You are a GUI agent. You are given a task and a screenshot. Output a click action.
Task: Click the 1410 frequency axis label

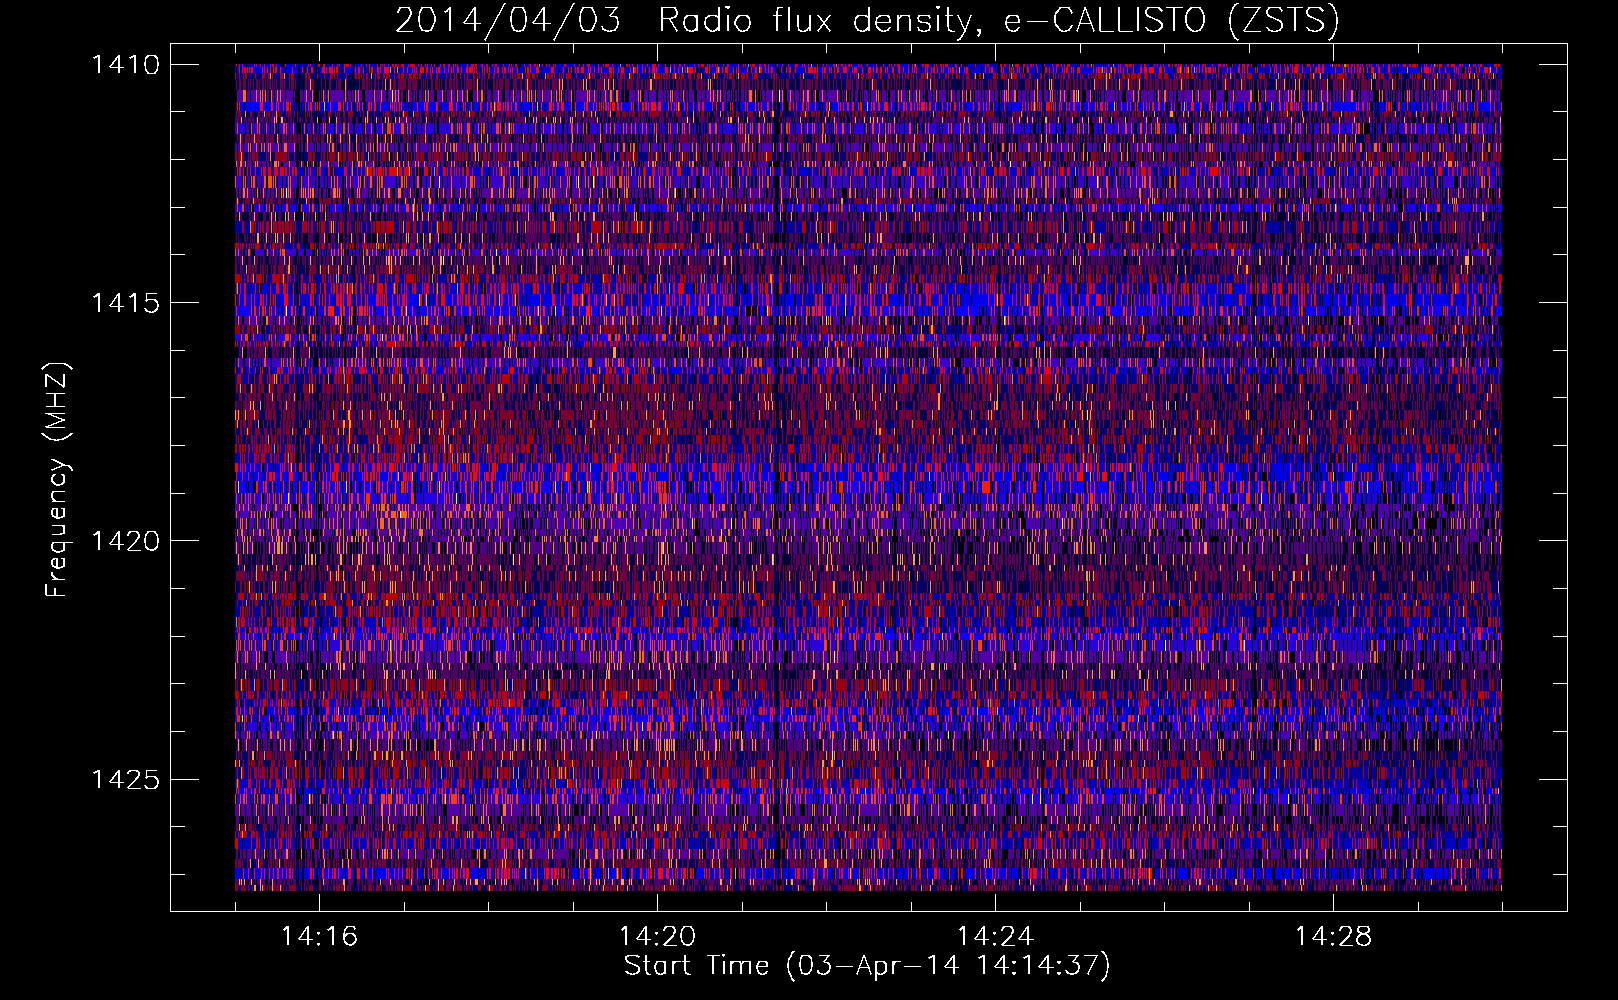(x=125, y=65)
